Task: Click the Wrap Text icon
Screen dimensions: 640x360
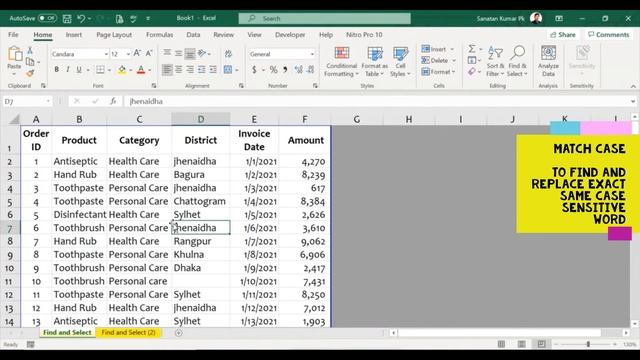Action: 228,53
